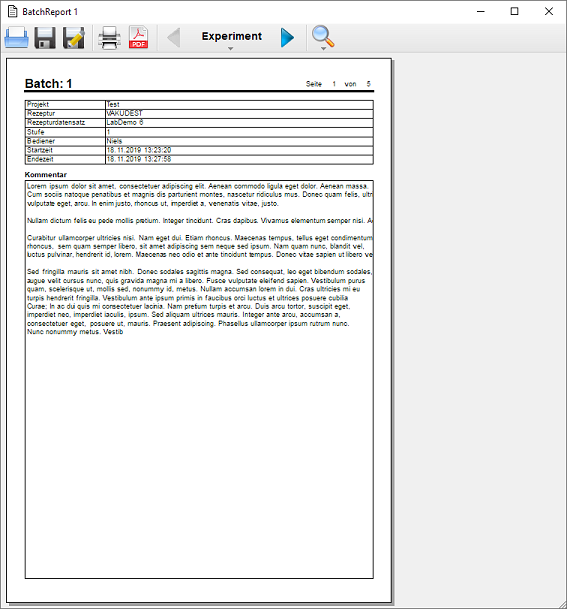This screenshot has width=567, height=609.
Task: Print the batch report
Action: [x=109, y=38]
